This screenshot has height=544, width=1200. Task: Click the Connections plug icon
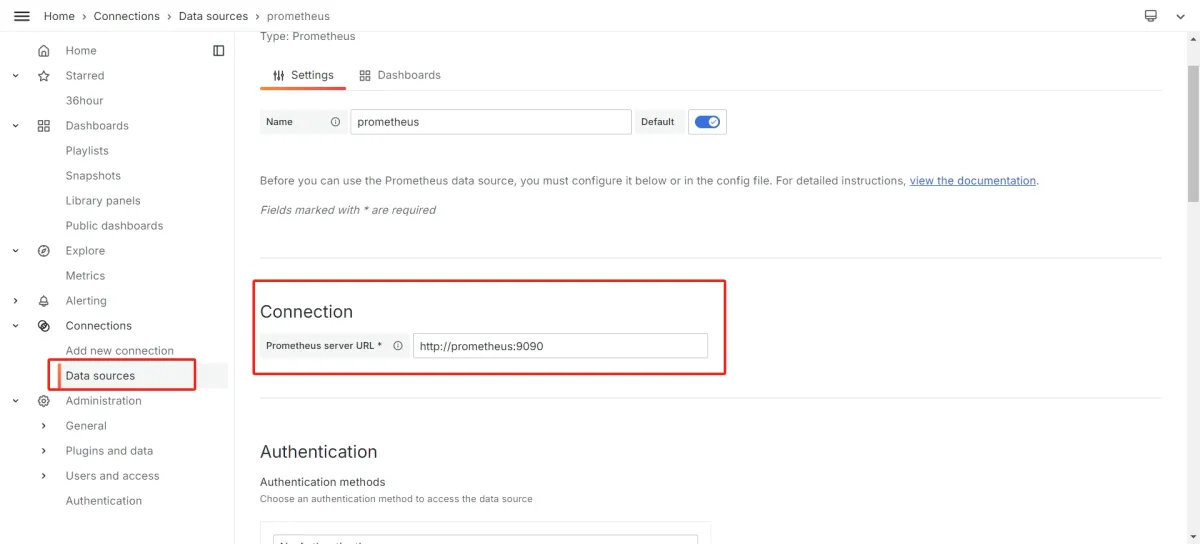click(x=43, y=326)
